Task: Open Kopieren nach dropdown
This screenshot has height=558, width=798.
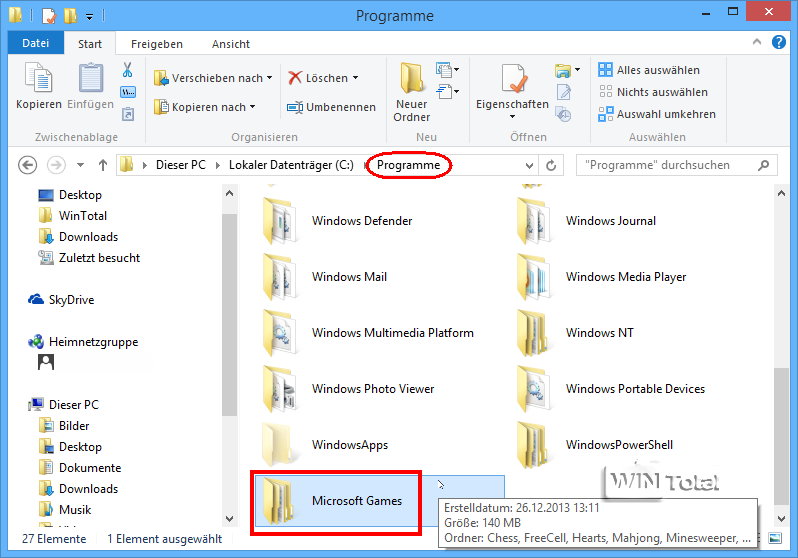Action: click(205, 107)
